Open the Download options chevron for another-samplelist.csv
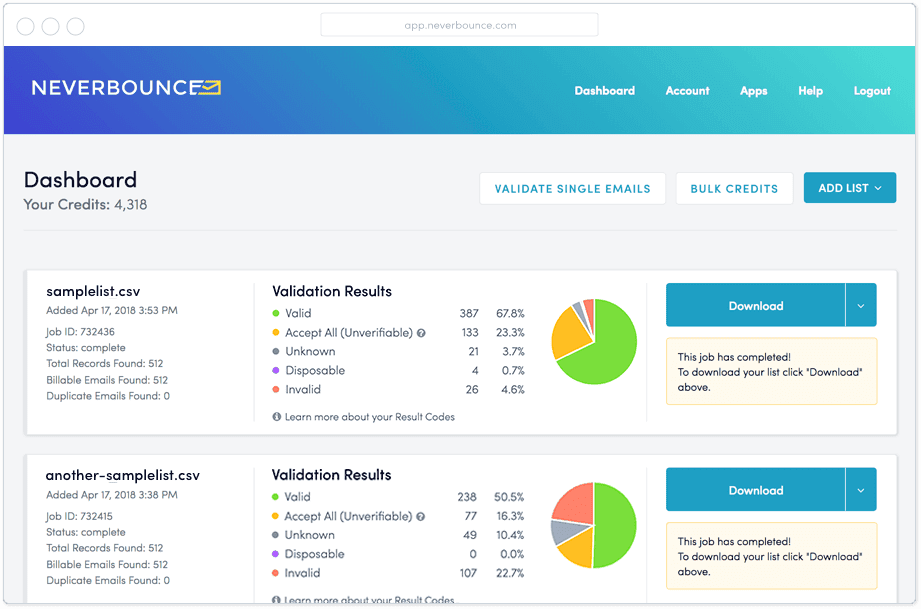The image size is (921, 609). click(x=862, y=490)
